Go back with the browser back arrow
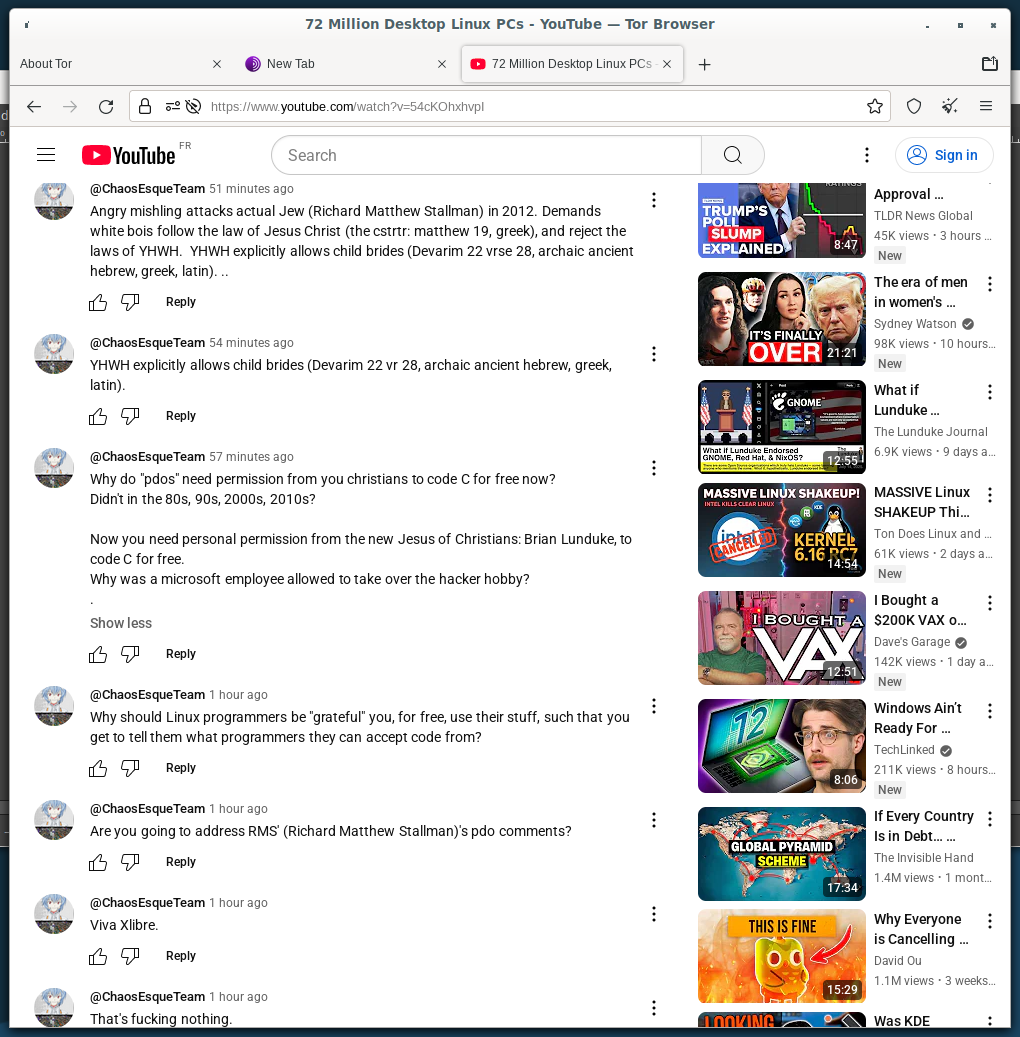Screen dimensions: 1020x1037 point(34,106)
